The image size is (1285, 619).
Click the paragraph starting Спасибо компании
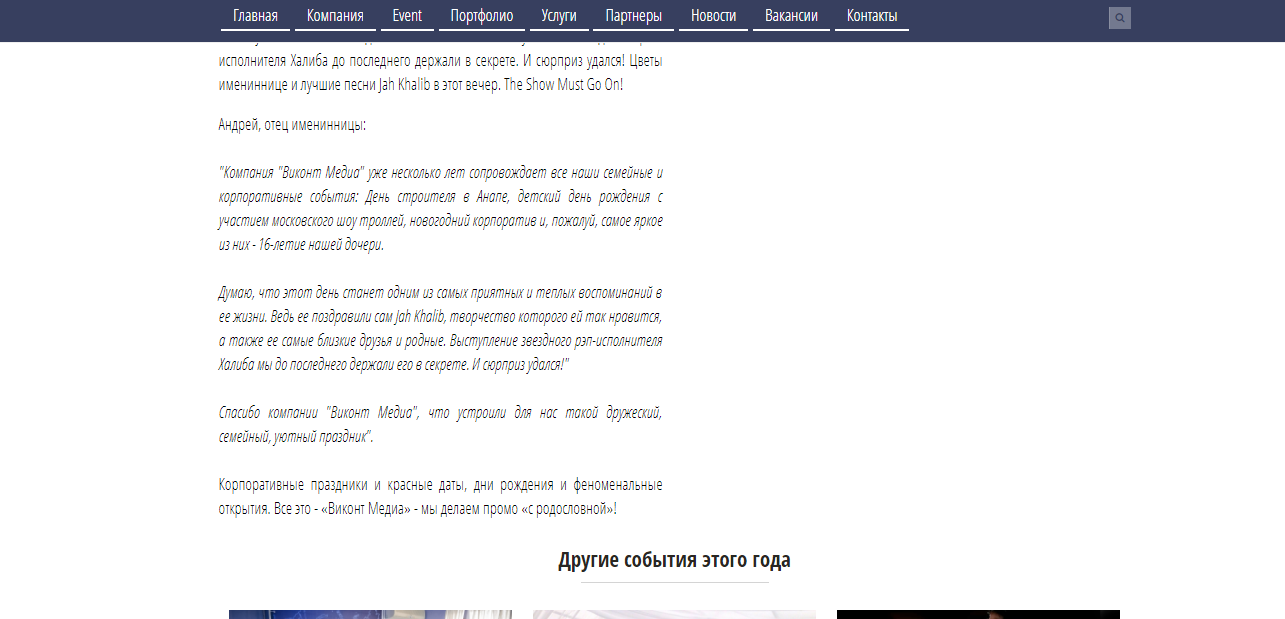point(440,424)
